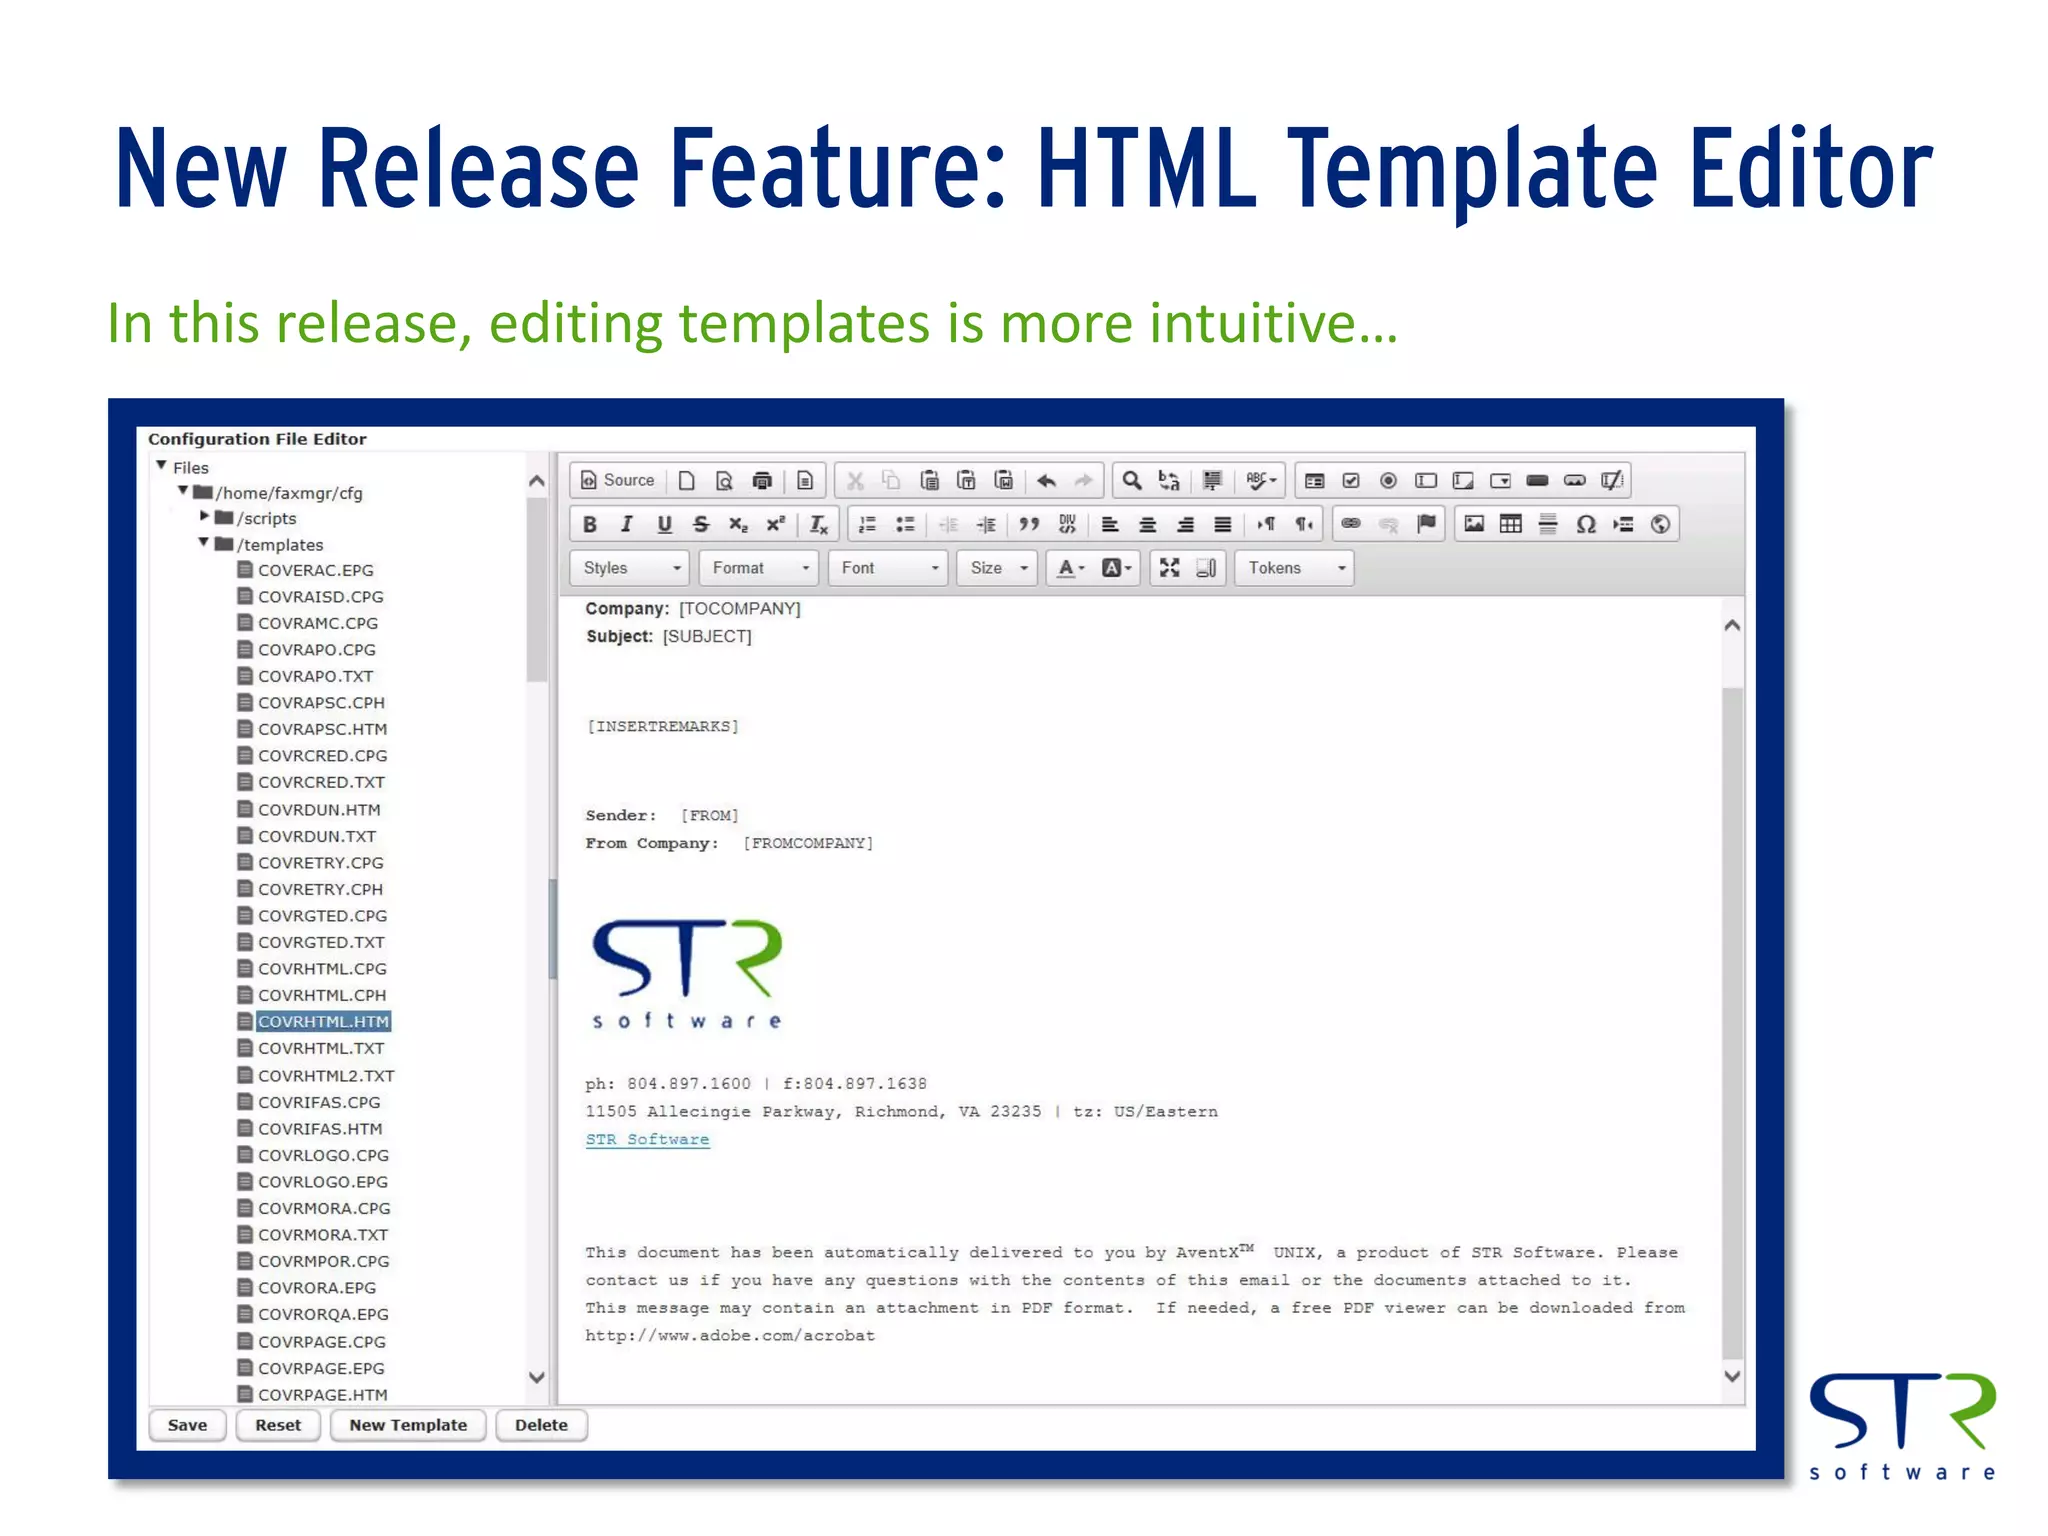Open the Styles dropdown
2048x1536 pixels.
tap(630, 568)
